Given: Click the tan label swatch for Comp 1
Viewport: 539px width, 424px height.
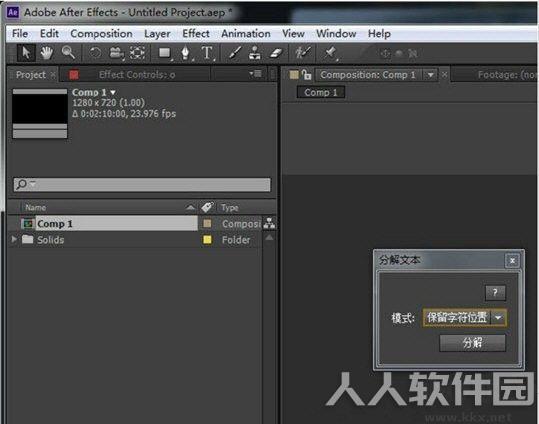Looking at the screenshot, I should [x=207, y=224].
